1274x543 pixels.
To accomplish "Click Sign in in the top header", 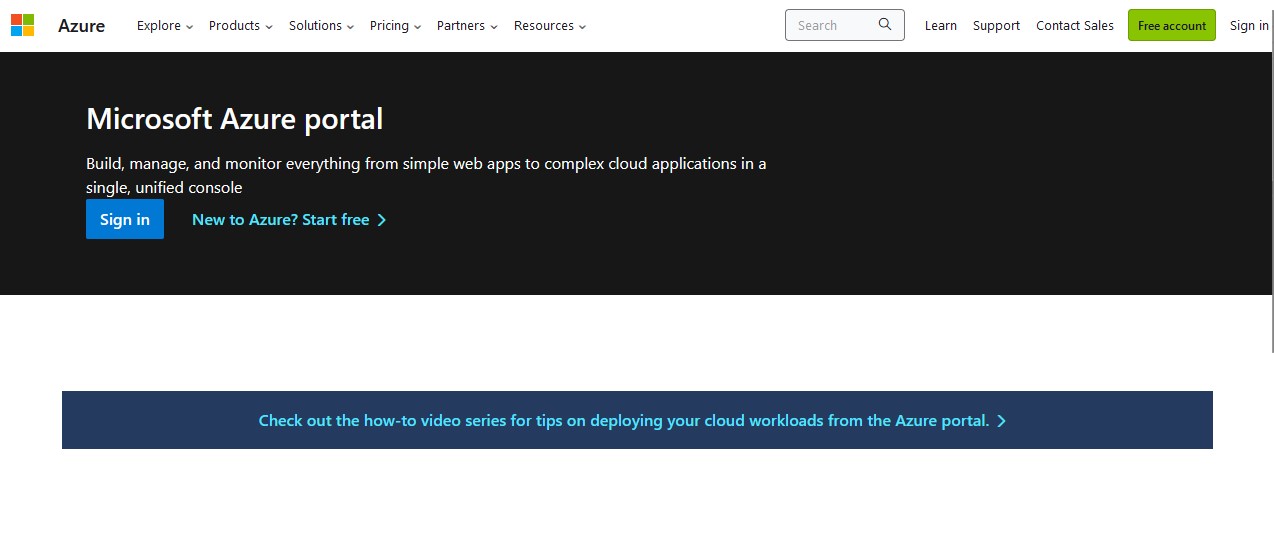I will [x=1249, y=26].
